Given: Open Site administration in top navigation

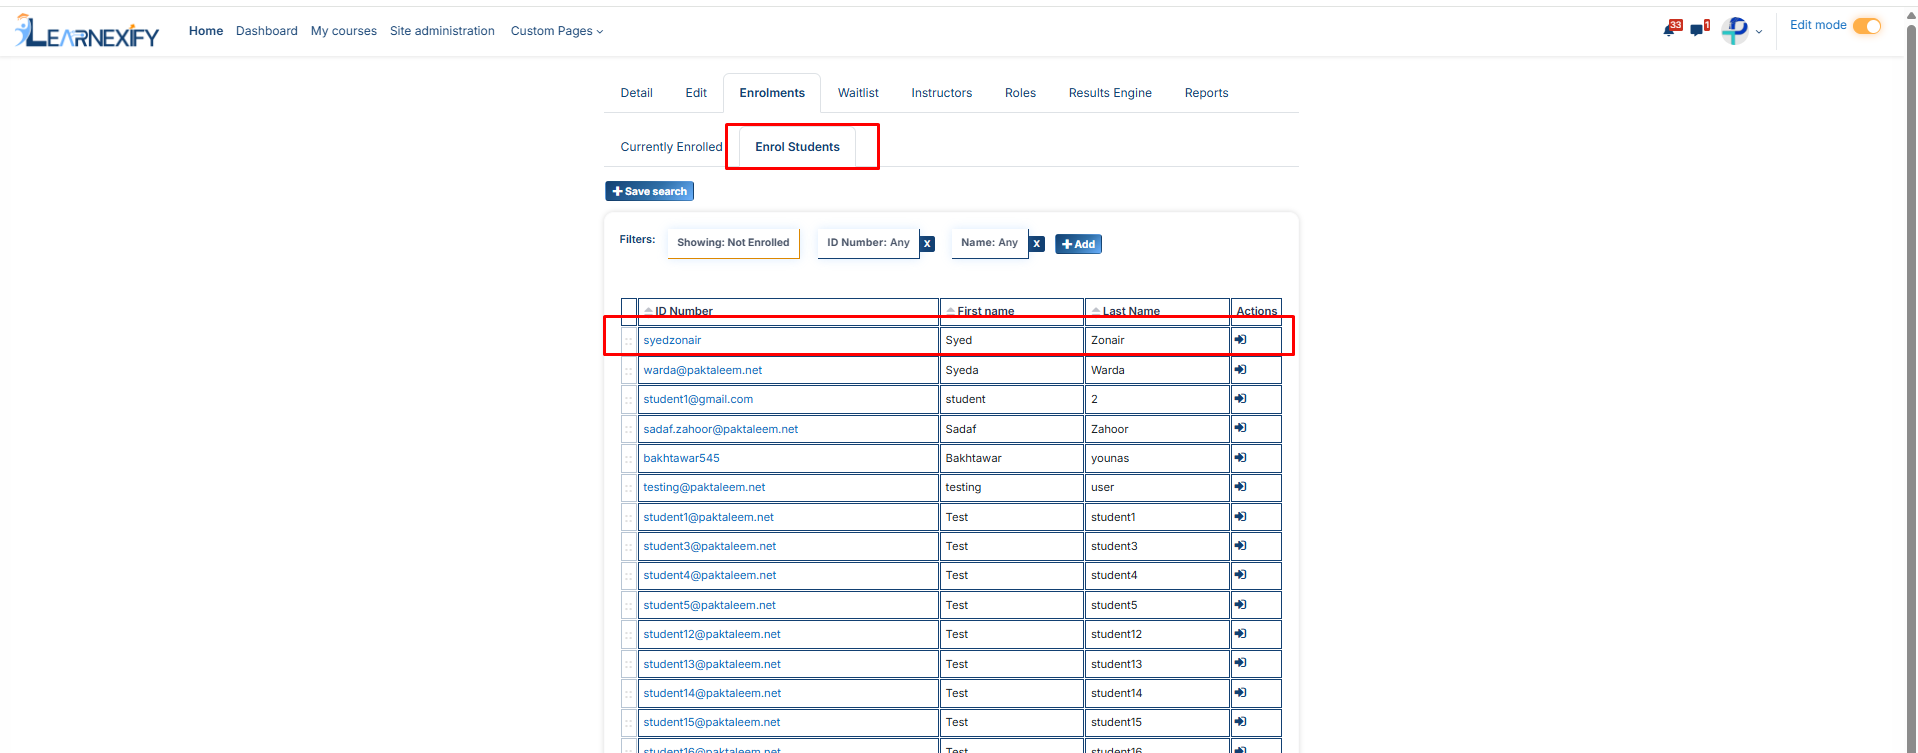Looking at the screenshot, I should click(442, 31).
